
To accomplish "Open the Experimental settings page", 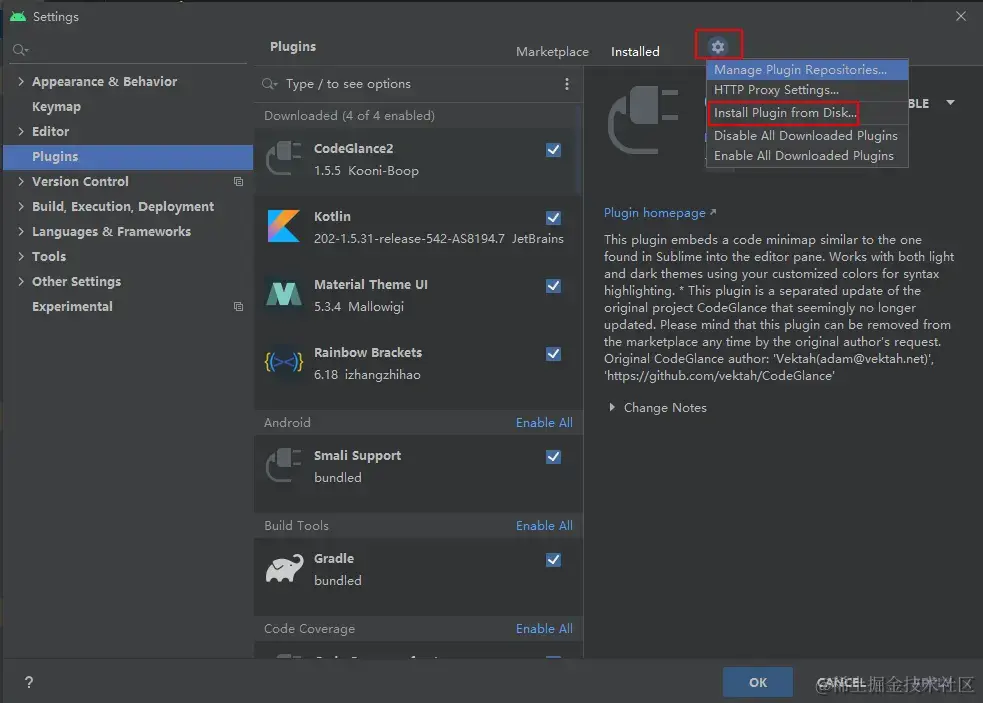I will (73, 306).
